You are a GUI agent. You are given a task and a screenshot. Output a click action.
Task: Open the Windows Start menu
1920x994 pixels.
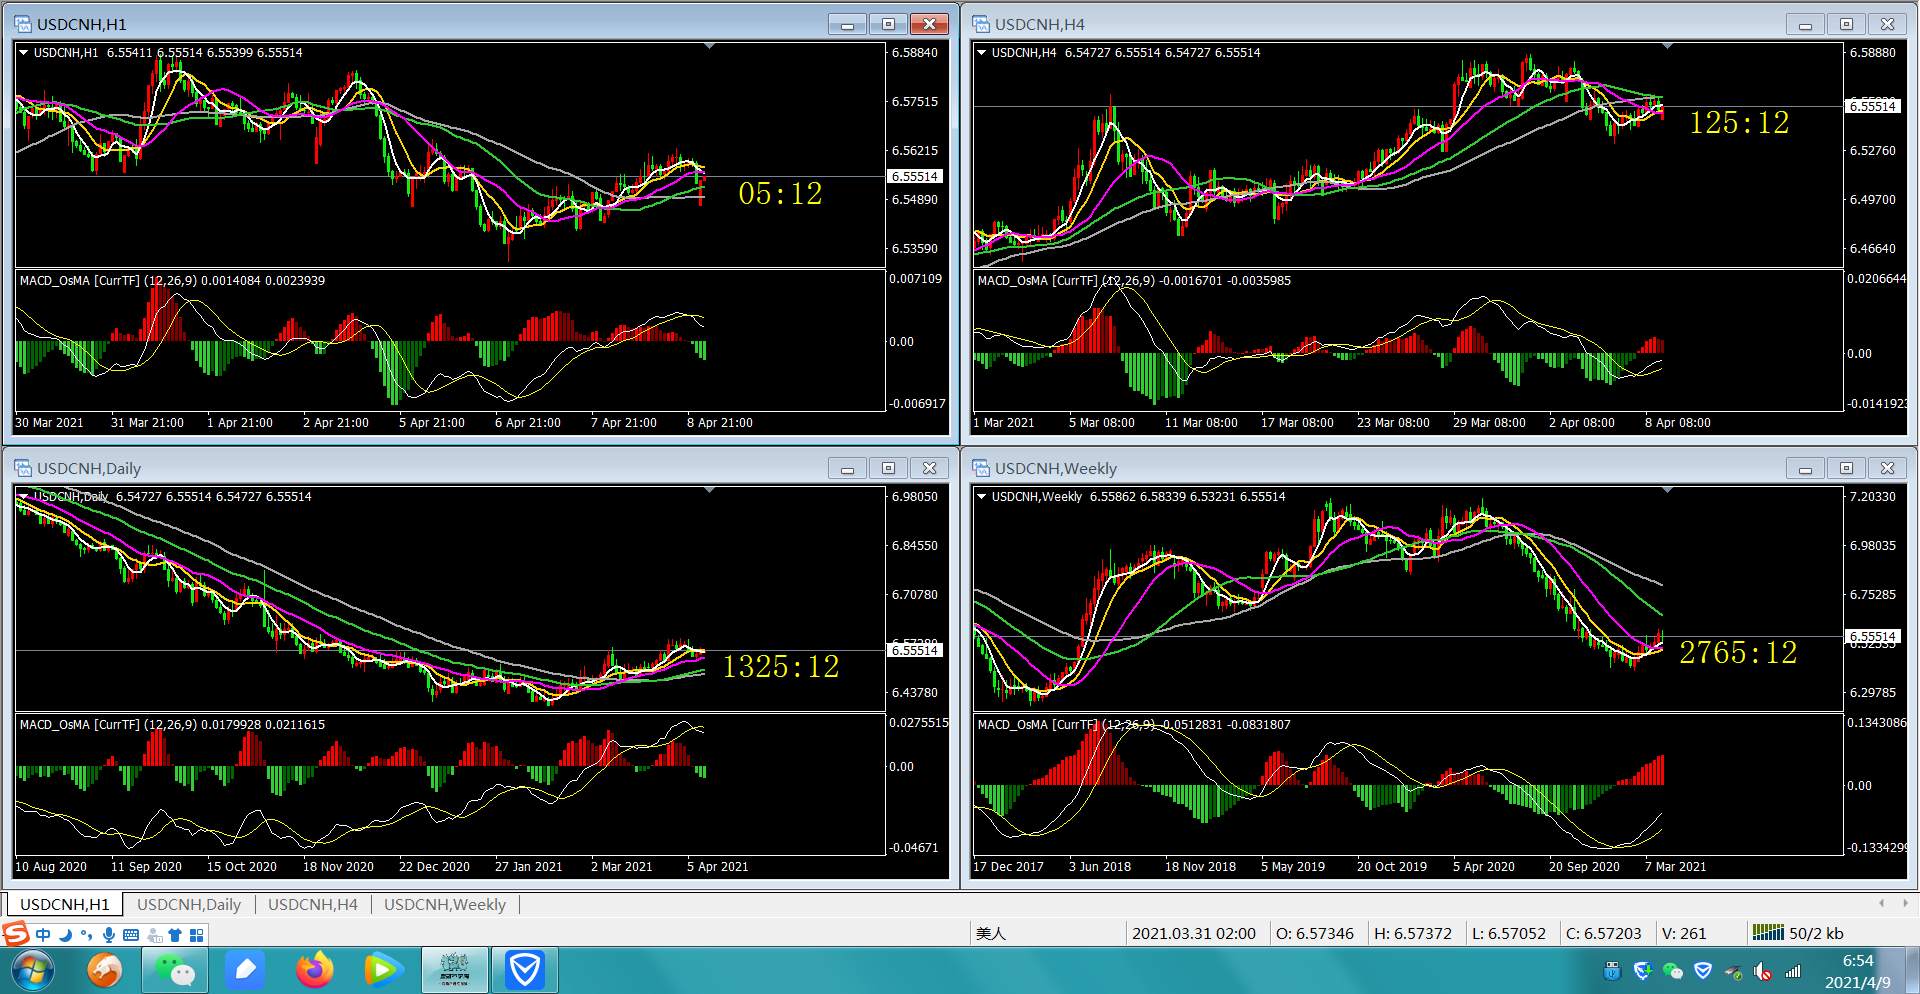[x=32, y=970]
